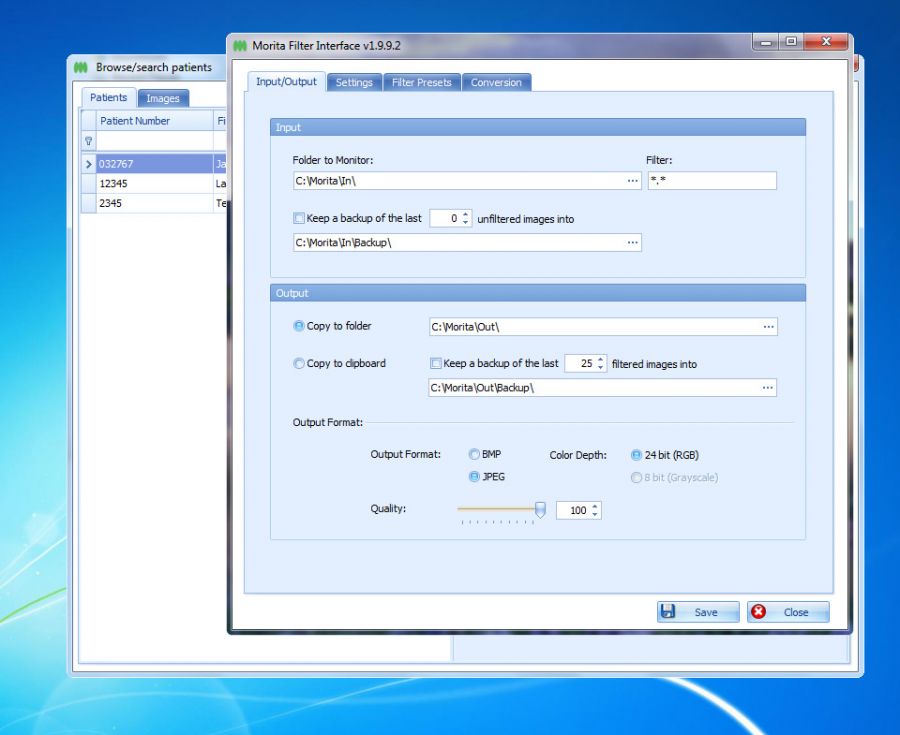900x735 pixels.
Task: Click the Morita logo icon in the Filter Interface title bar
Action: pos(240,46)
